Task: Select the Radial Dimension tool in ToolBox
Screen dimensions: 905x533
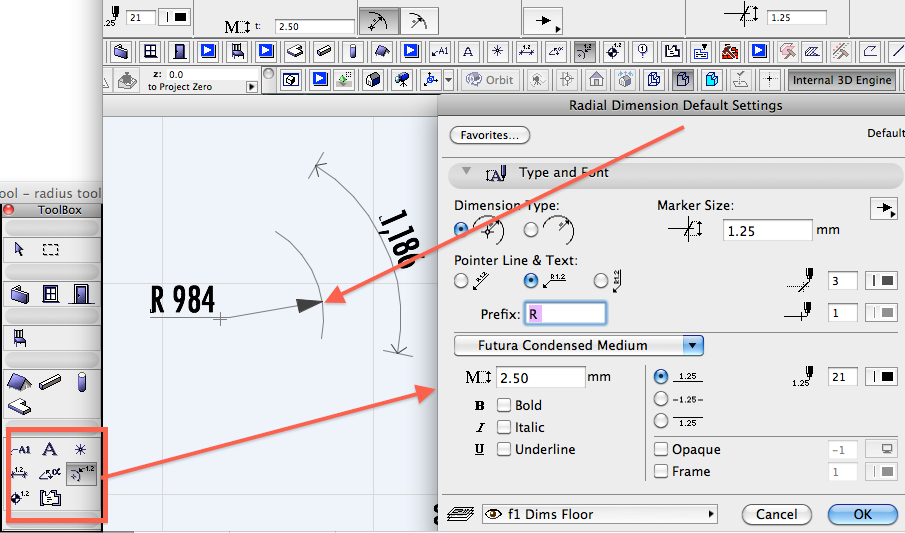Action: coord(81,473)
